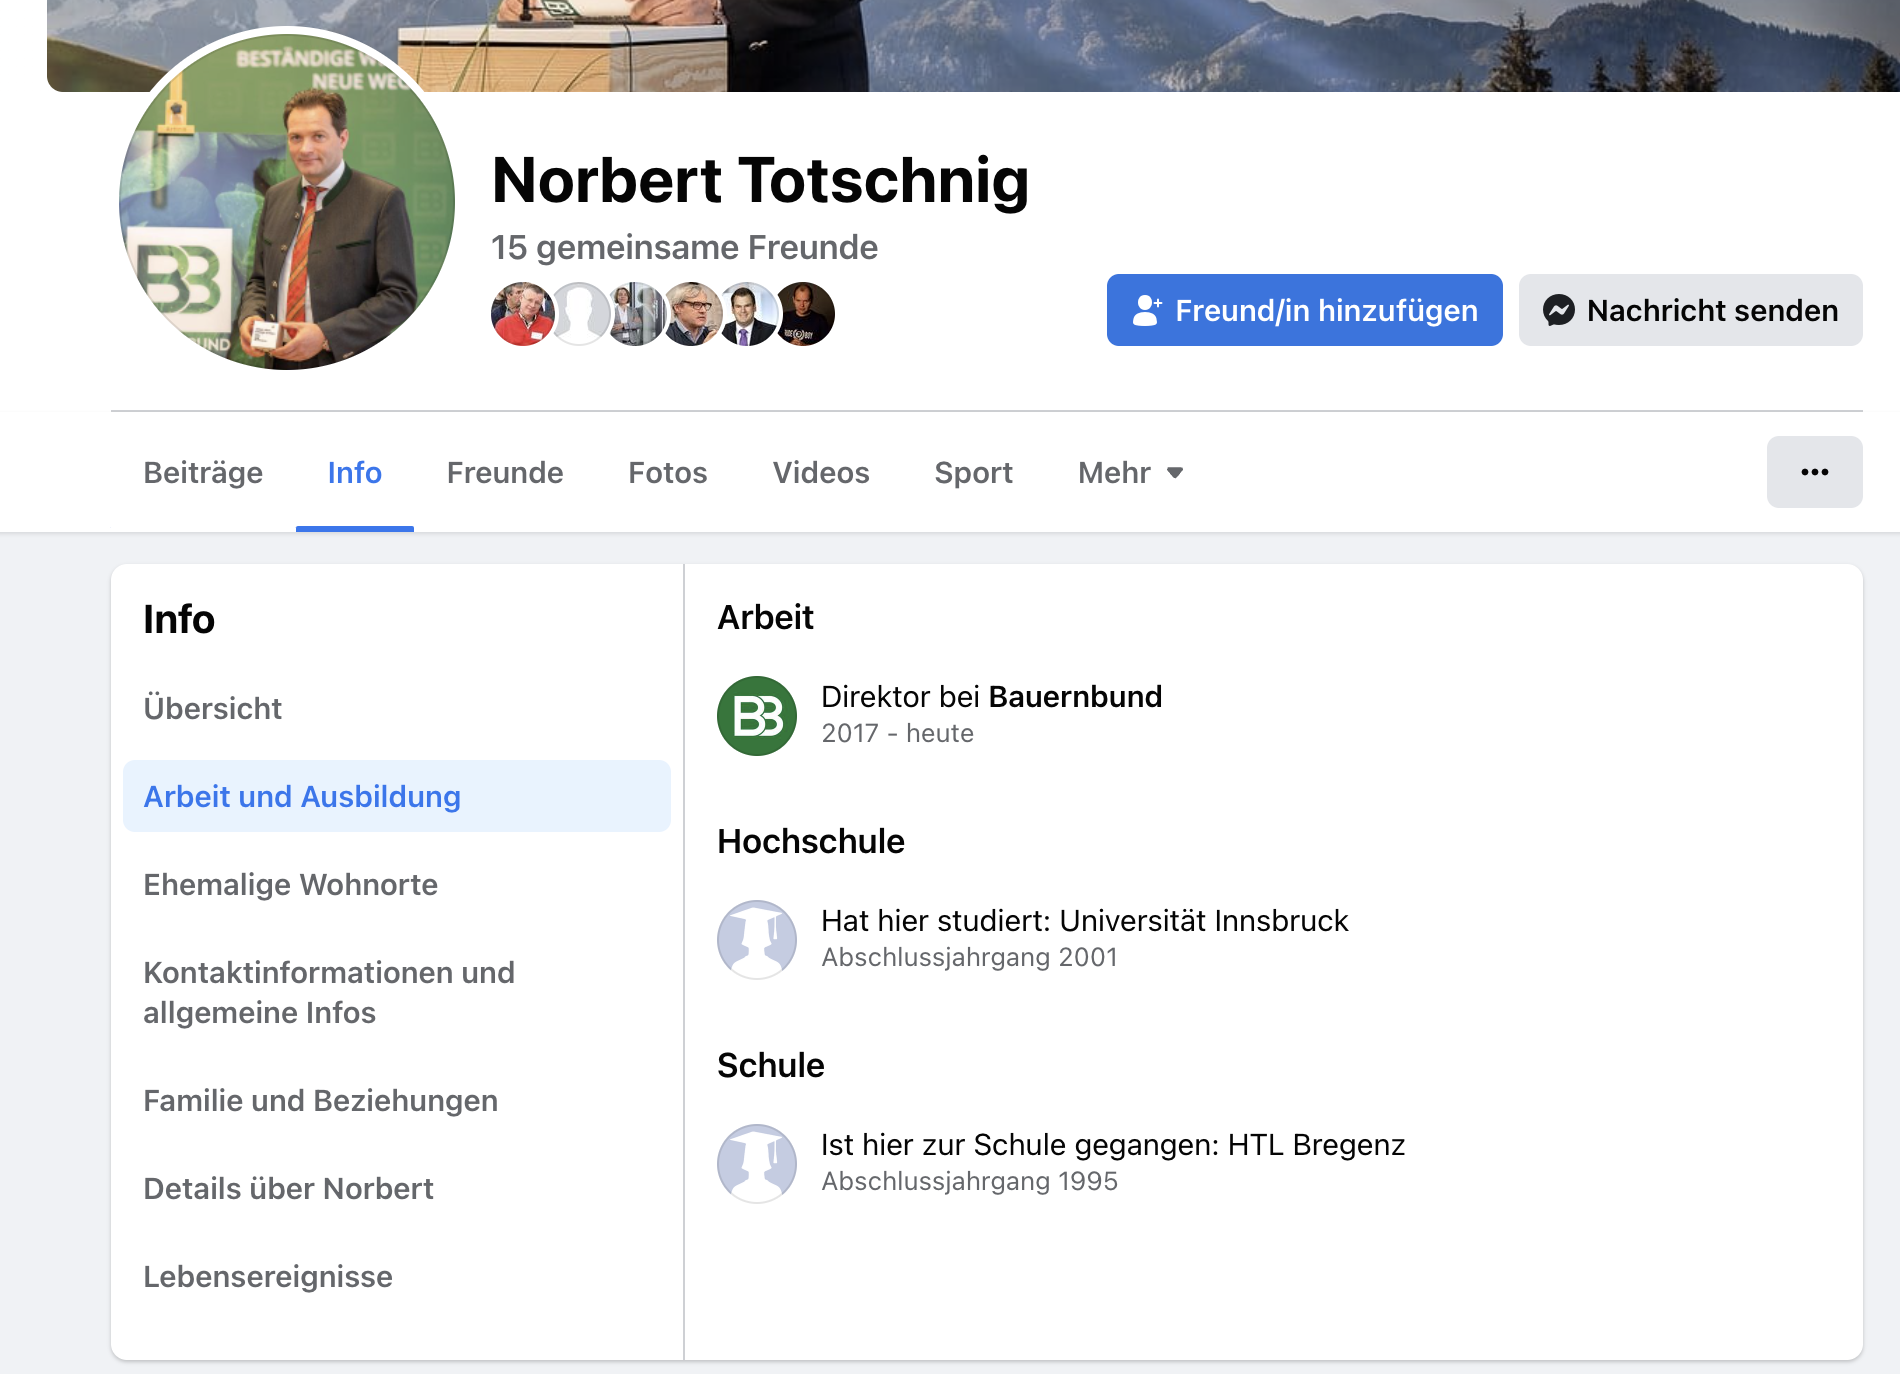1900x1374 pixels.
Task: Click the Universität Innsbruck graduation cap icon
Action: coord(757,940)
